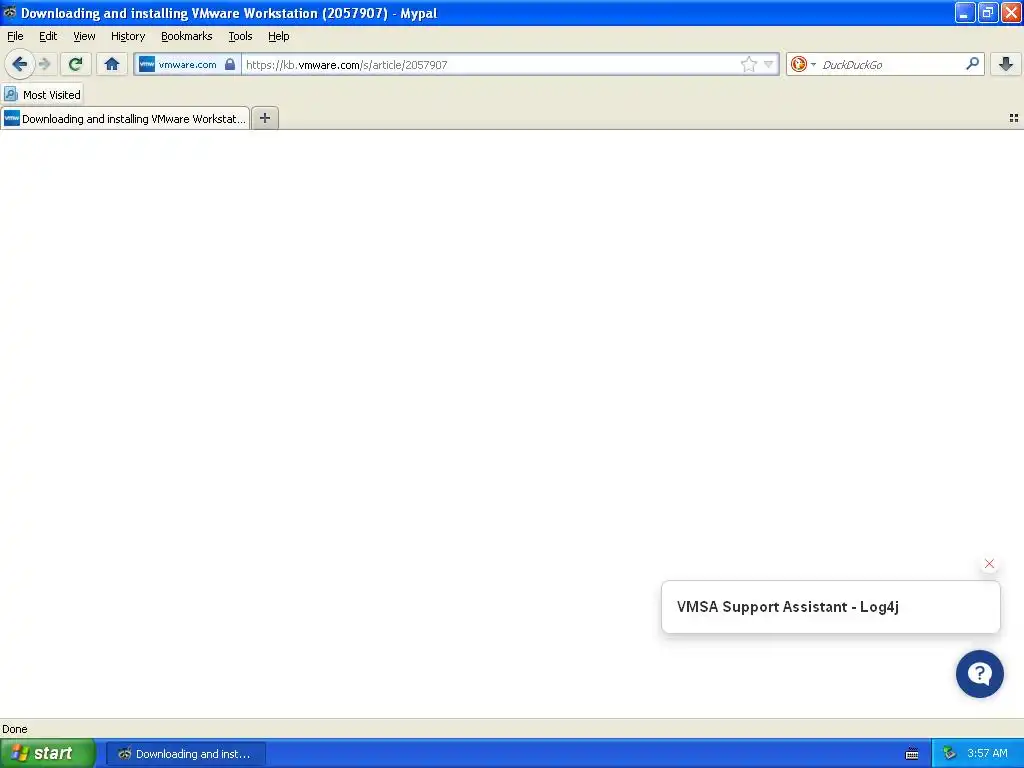This screenshot has width=1024, height=768.
Task: Open DuckDuckGo search engine dropdown
Action: pyautogui.click(x=803, y=64)
